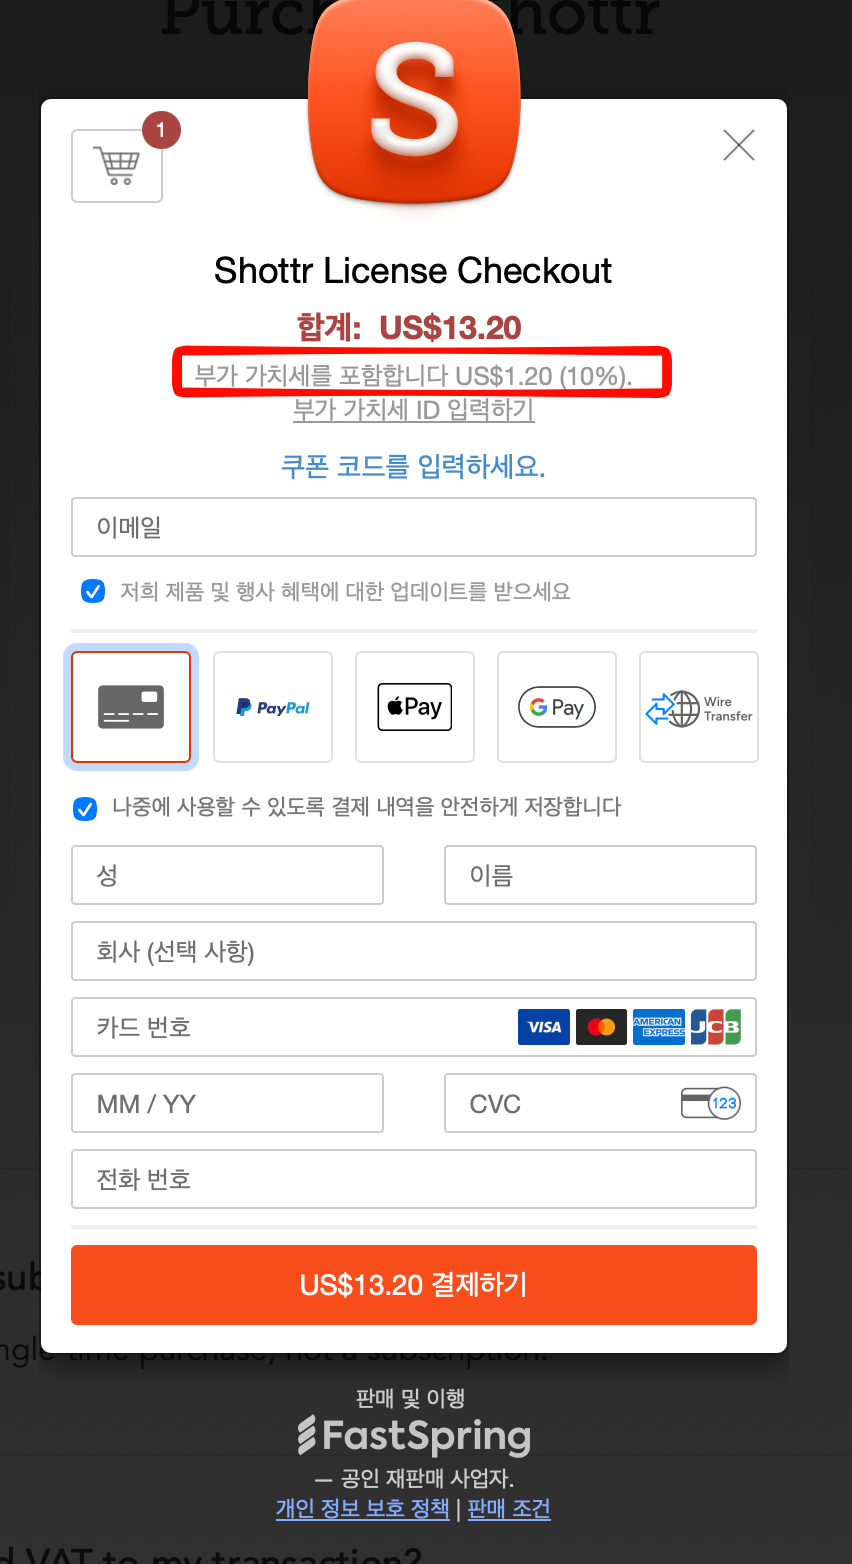
Task: Focus the 이름 first name field
Action: point(600,875)
